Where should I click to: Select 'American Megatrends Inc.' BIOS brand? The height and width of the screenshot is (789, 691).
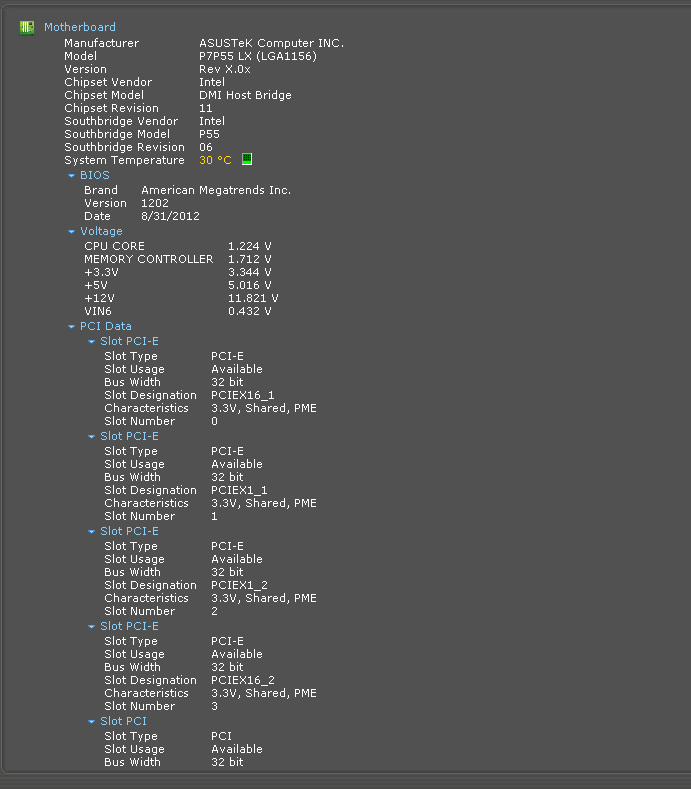click(216, 190)
